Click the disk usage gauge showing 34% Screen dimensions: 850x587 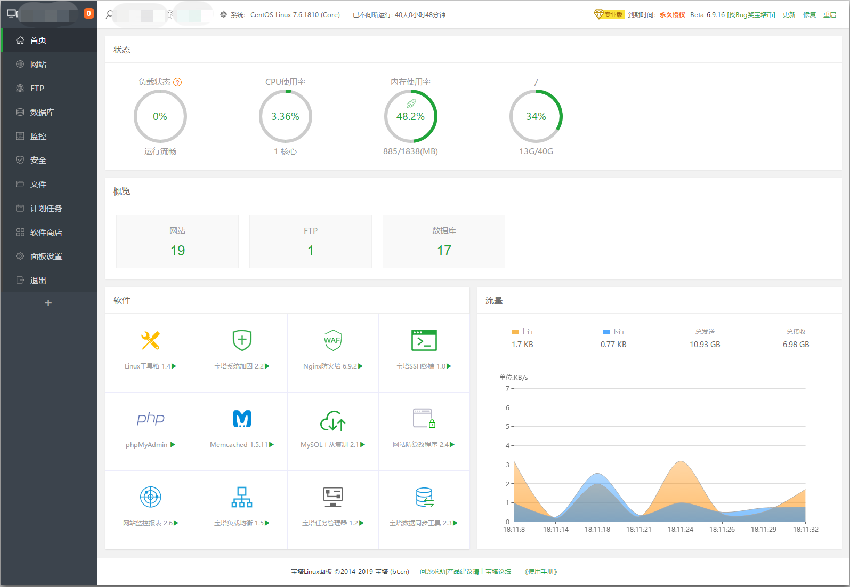[x=536, y=117]
